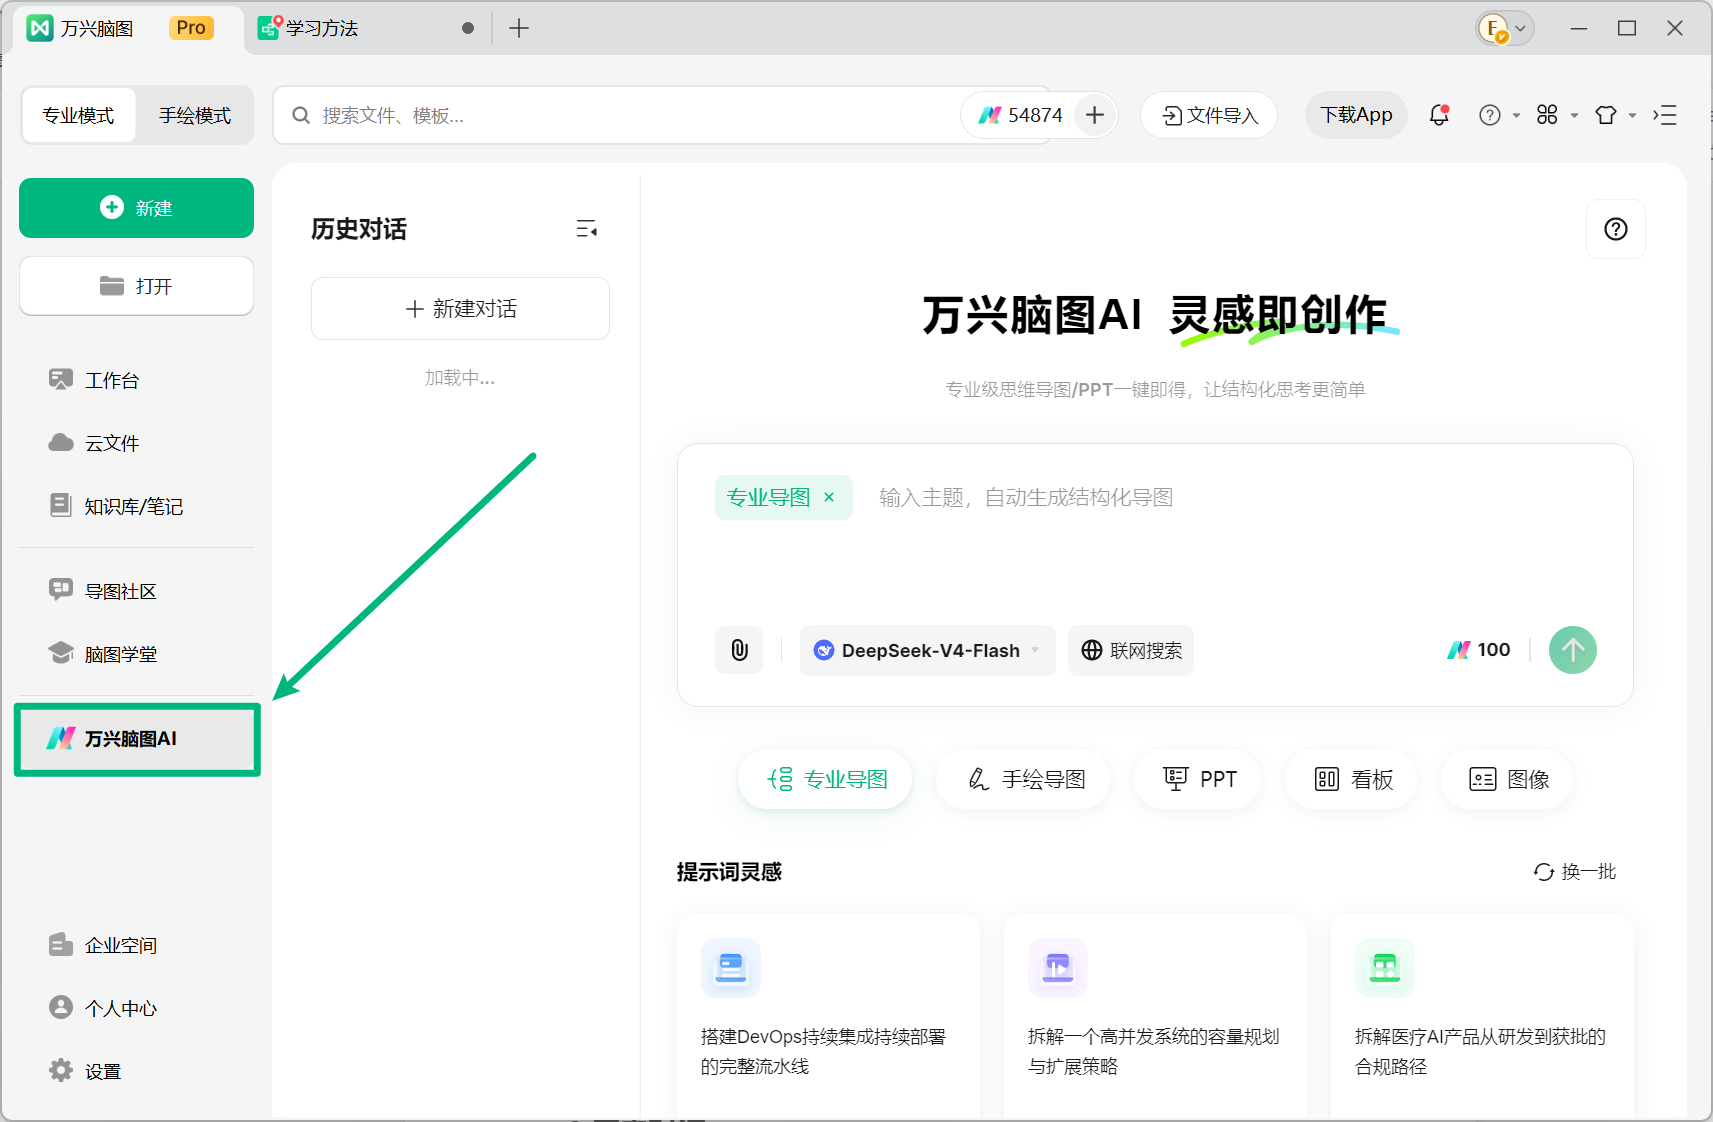The width and height of the screenshot is (1713, 1122).
Task: Select the 专业导图 generation type chip
Action: pyautogui.click(x=826, y=779)
